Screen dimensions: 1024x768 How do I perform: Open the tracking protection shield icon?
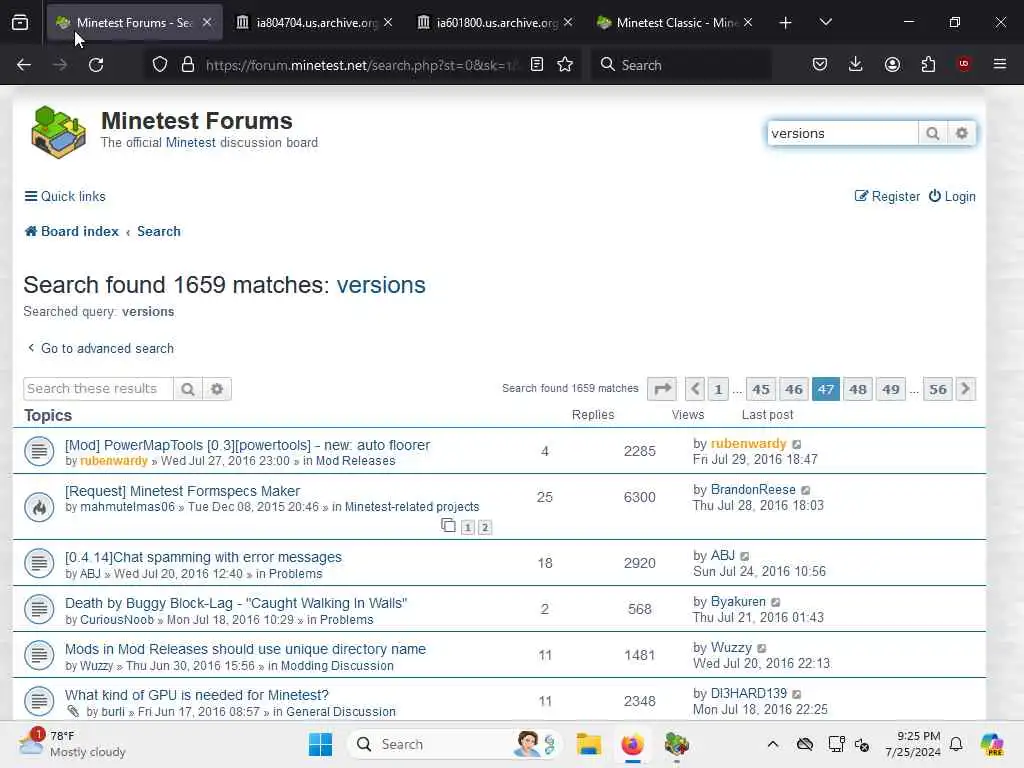(x=160, y=65)
